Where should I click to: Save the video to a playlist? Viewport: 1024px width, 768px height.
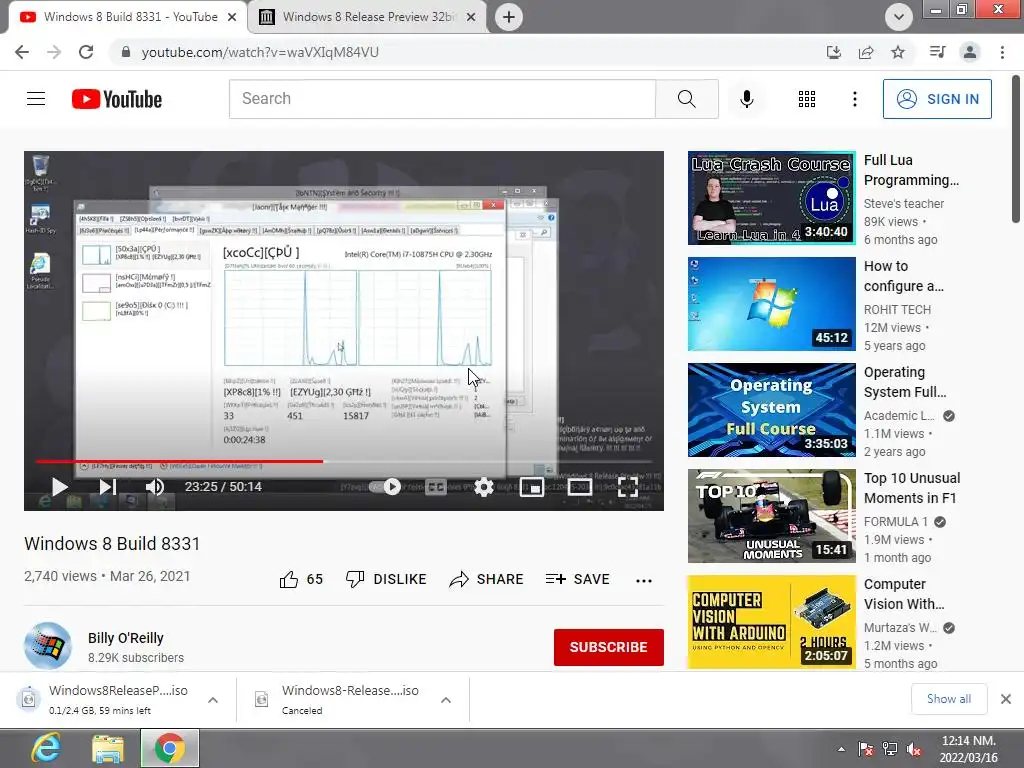(577, 579)
